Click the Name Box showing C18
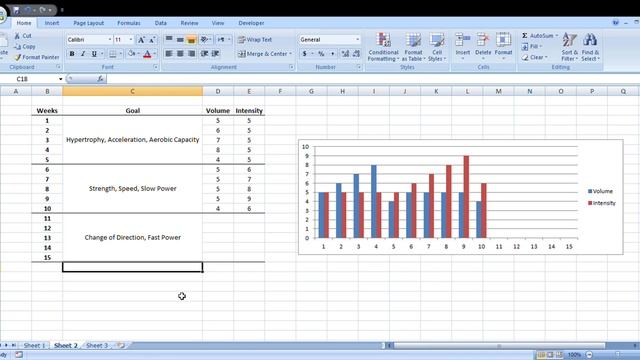Image resolution: width=640 pixels, height=360 pixels. pyautogui.click(x=29, y=79)
